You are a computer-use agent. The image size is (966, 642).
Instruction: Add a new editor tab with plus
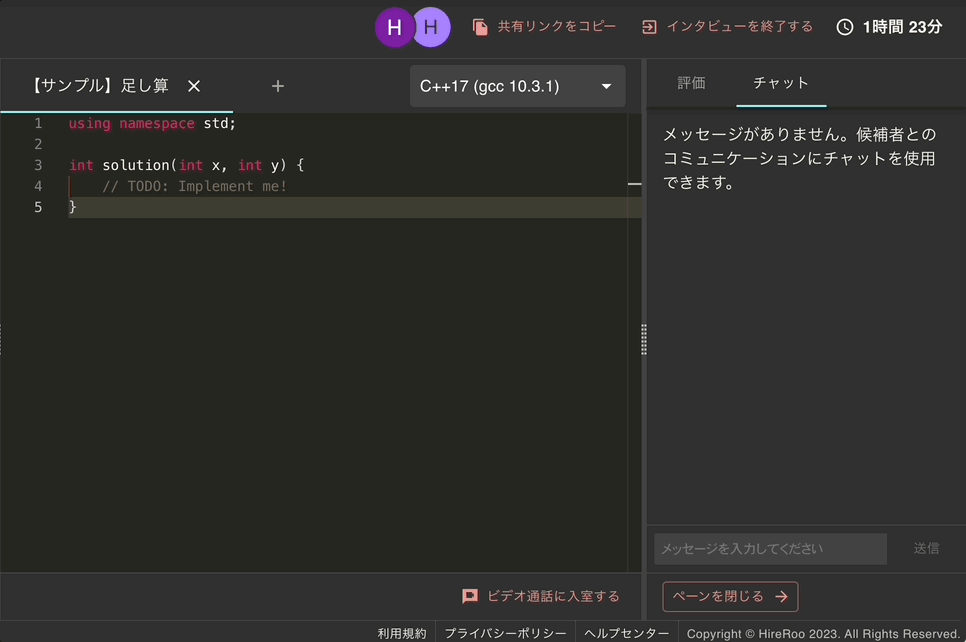[278, 86]
